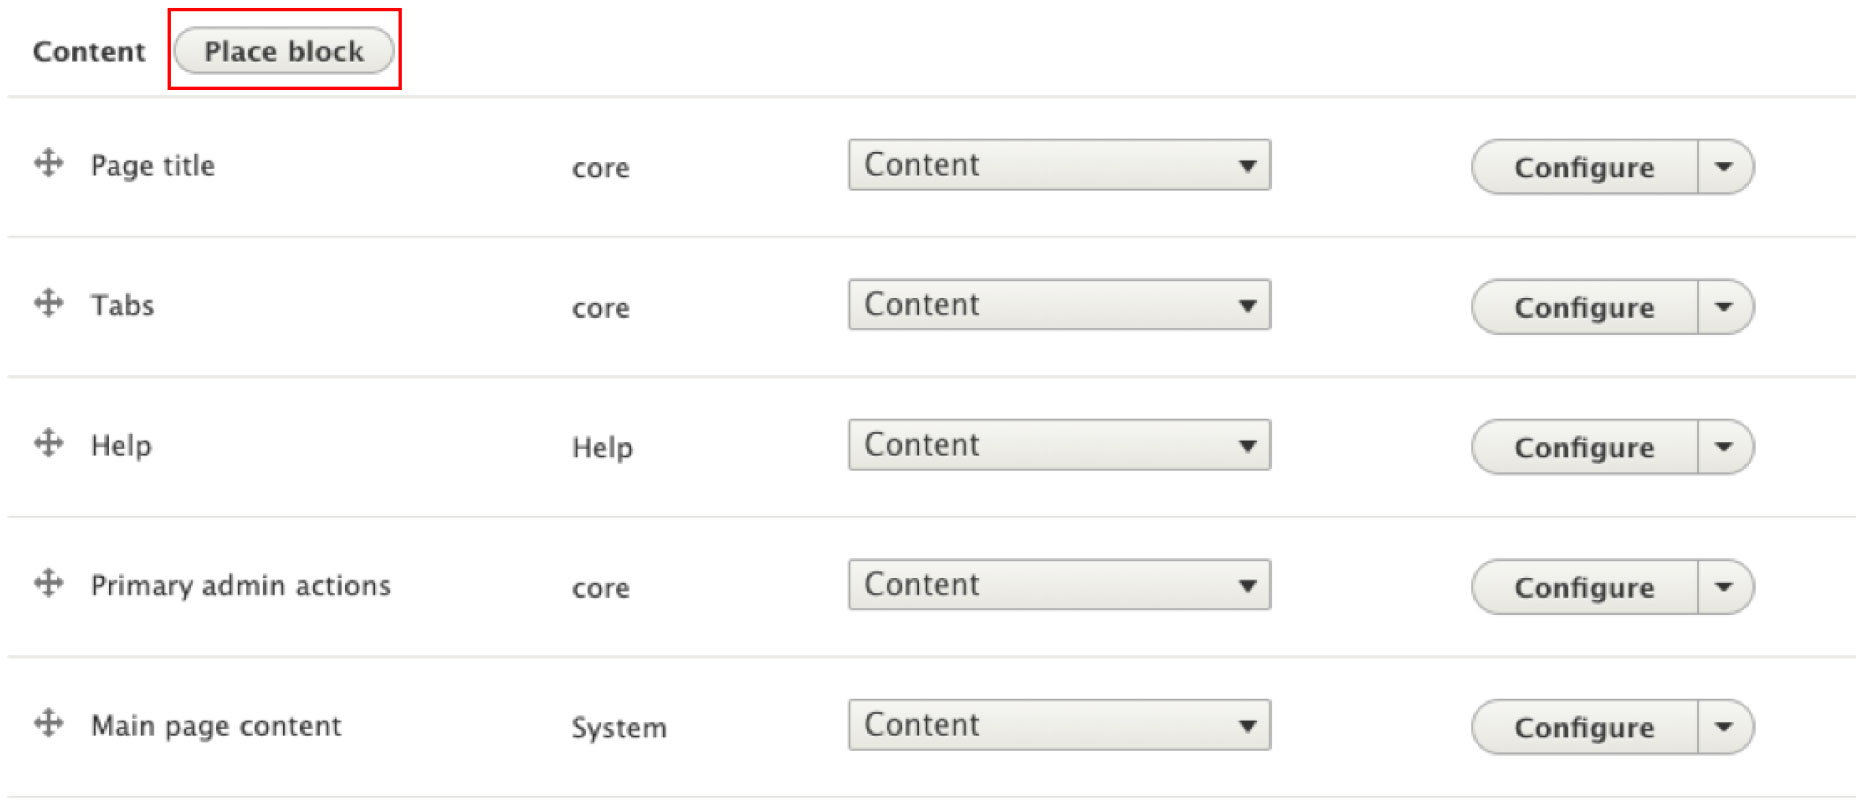Expand operations arrow for Main page content
Image resolution: width=1865 pixels, height=806 pixels.
coord(1724,727)
